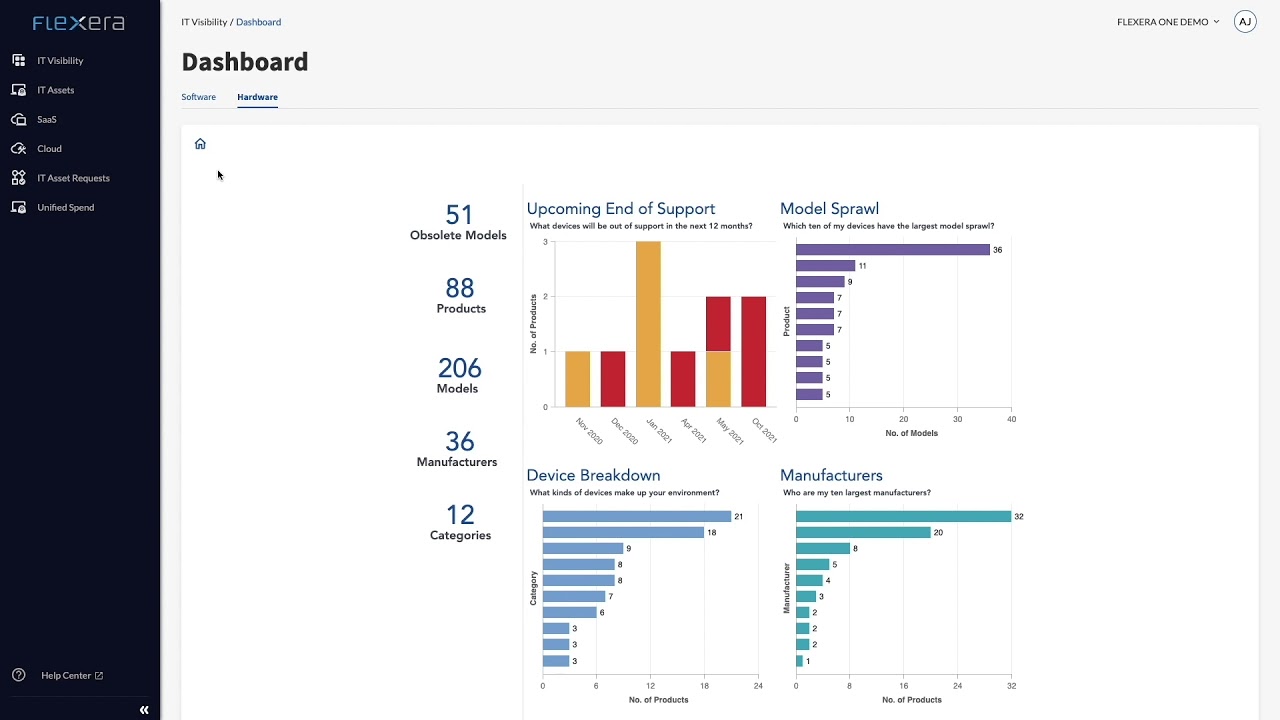Click the red segment of May 2021 bar

pos(718,324)
